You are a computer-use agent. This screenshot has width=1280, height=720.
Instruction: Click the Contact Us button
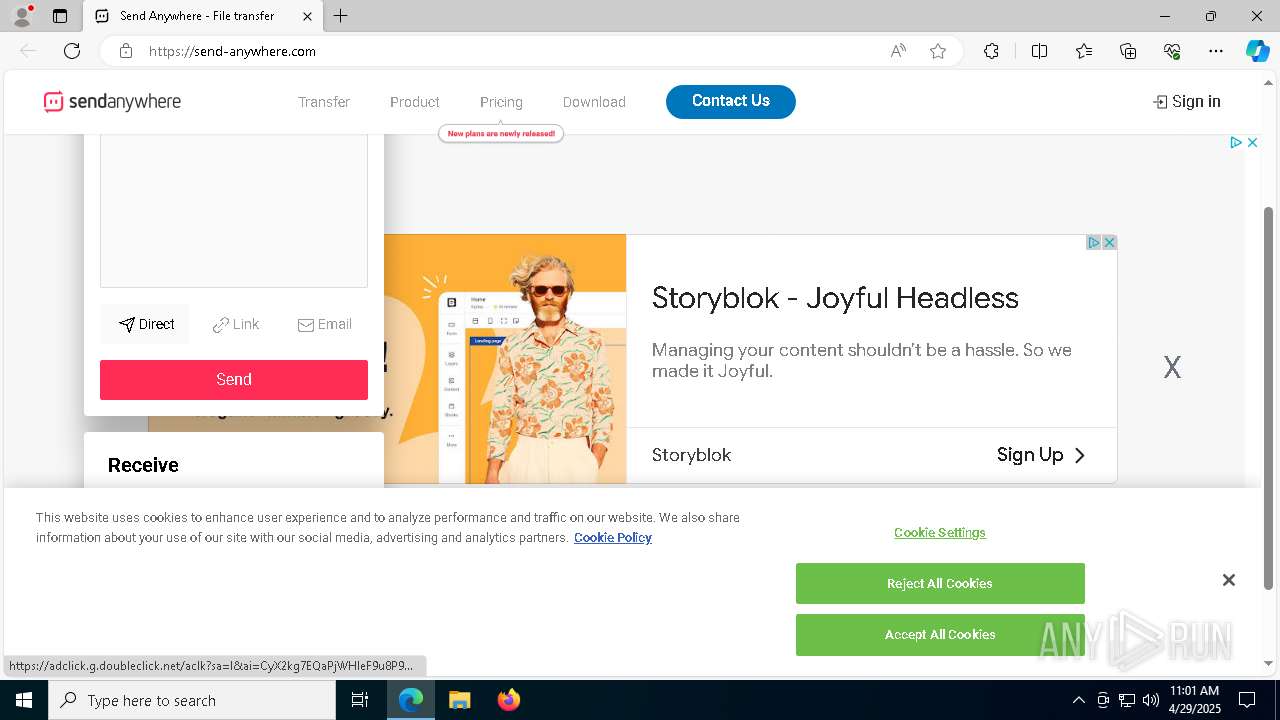click(x=731, y=101)
